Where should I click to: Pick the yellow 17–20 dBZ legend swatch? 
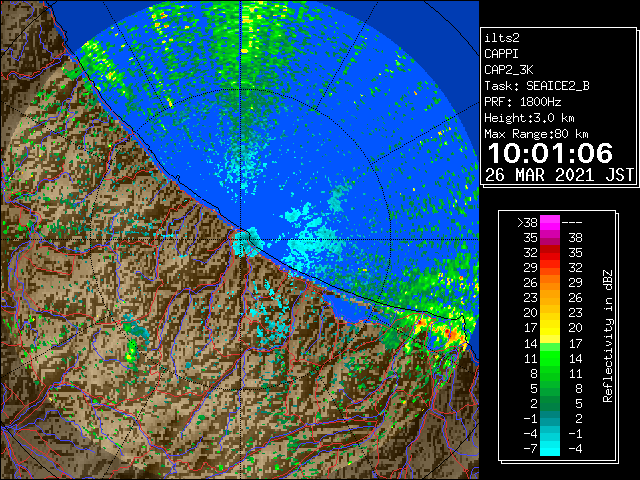pos(550,328)
